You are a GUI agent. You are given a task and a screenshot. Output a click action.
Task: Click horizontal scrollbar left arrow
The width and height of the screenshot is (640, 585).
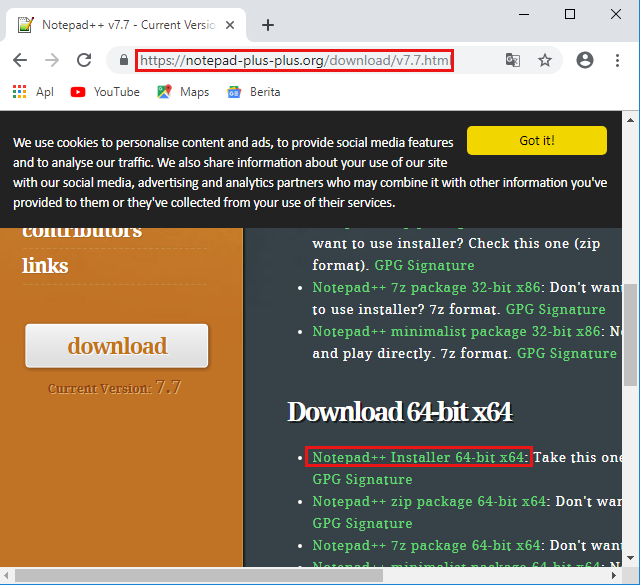pyautogui.click(x=6, y=576)
